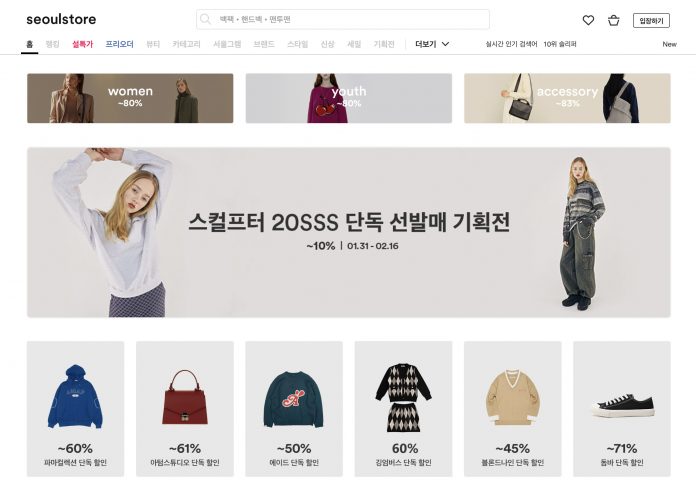Open the wishlist heart icon
696x495 pixels.
click(588, 20)
